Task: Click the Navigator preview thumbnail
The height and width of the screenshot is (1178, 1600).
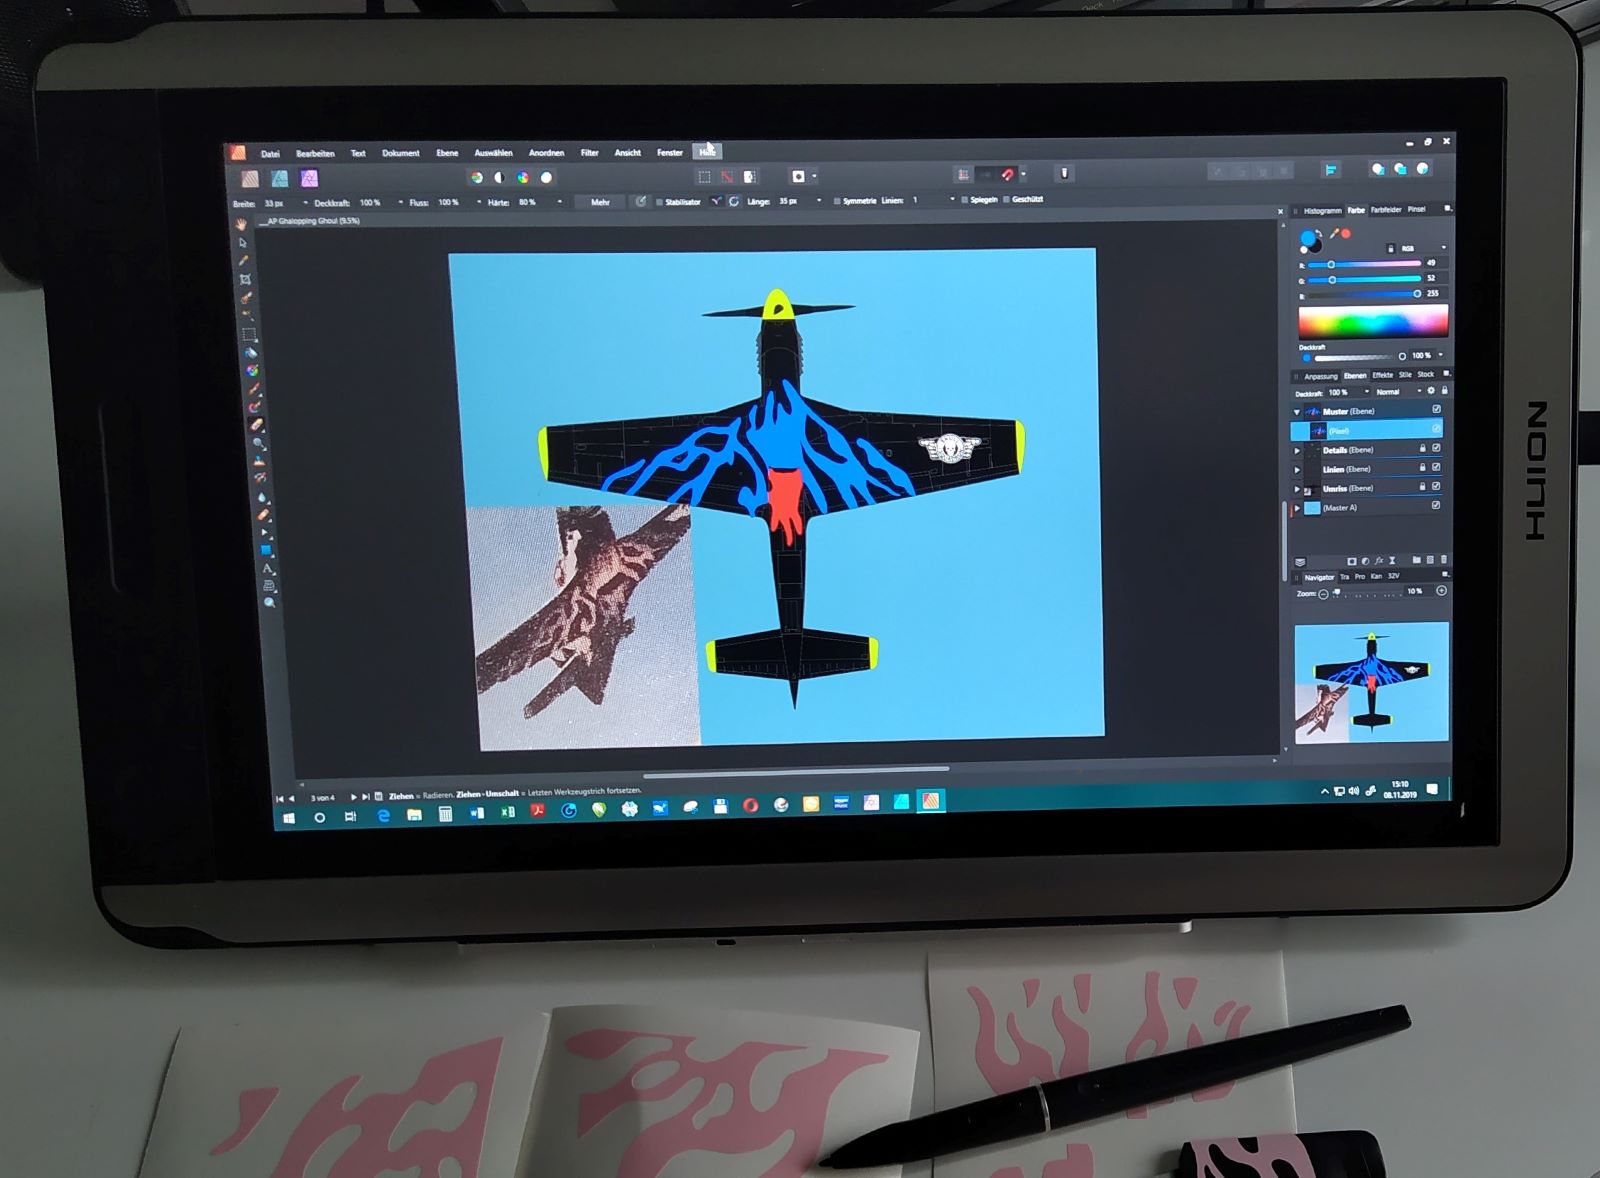Action: tap(1371, 682)
